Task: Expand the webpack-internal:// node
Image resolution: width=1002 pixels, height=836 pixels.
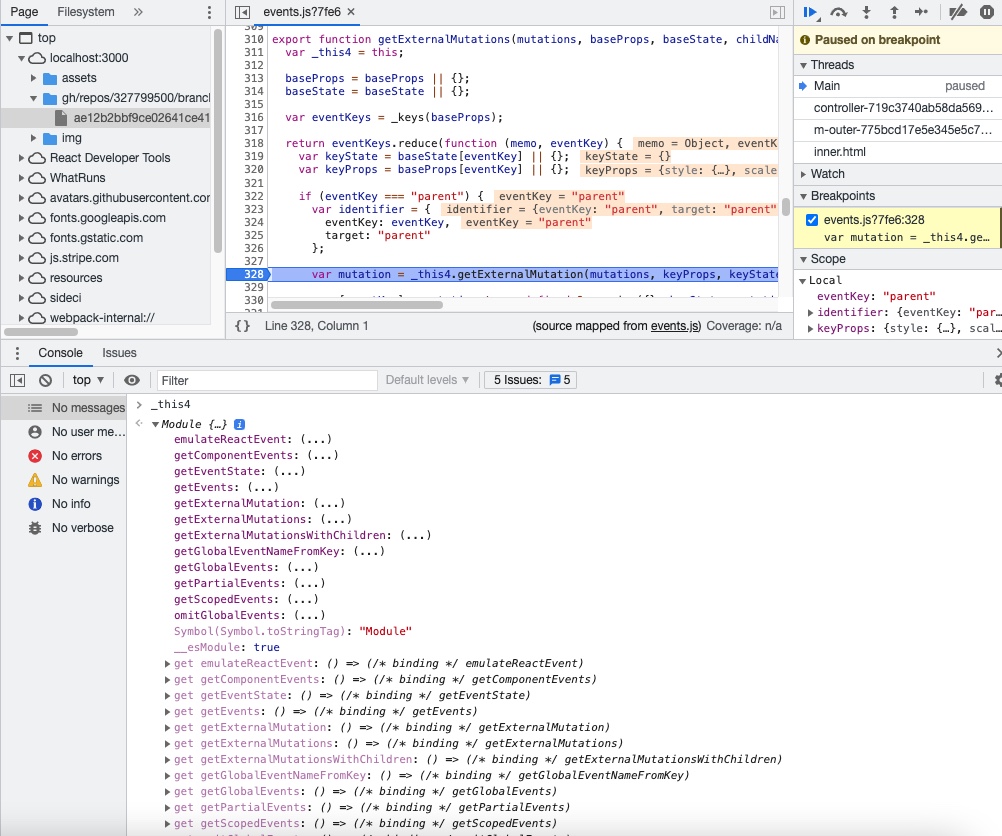Action: pos(21,318)
